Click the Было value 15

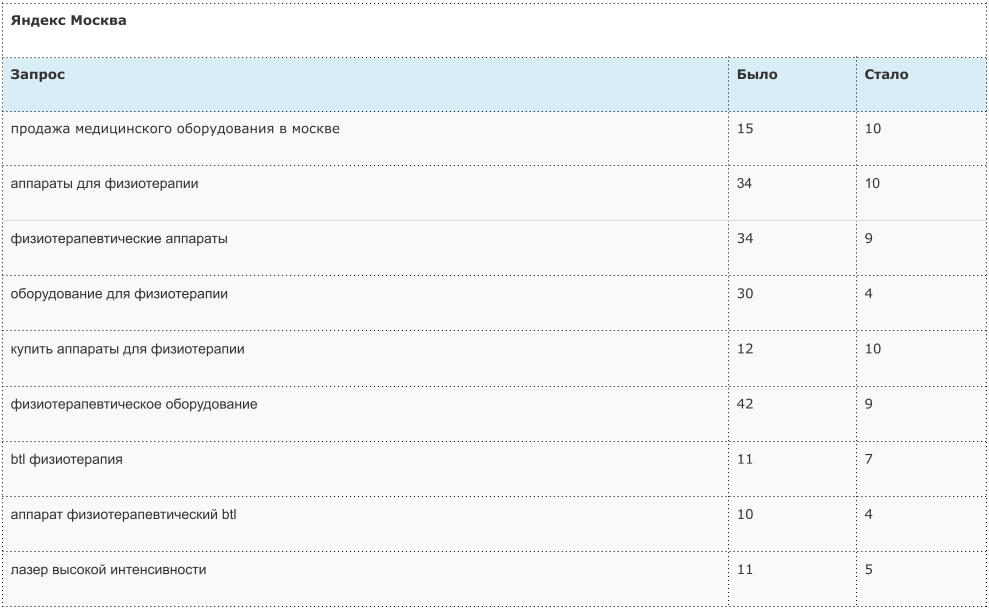[x=745, y=129]
